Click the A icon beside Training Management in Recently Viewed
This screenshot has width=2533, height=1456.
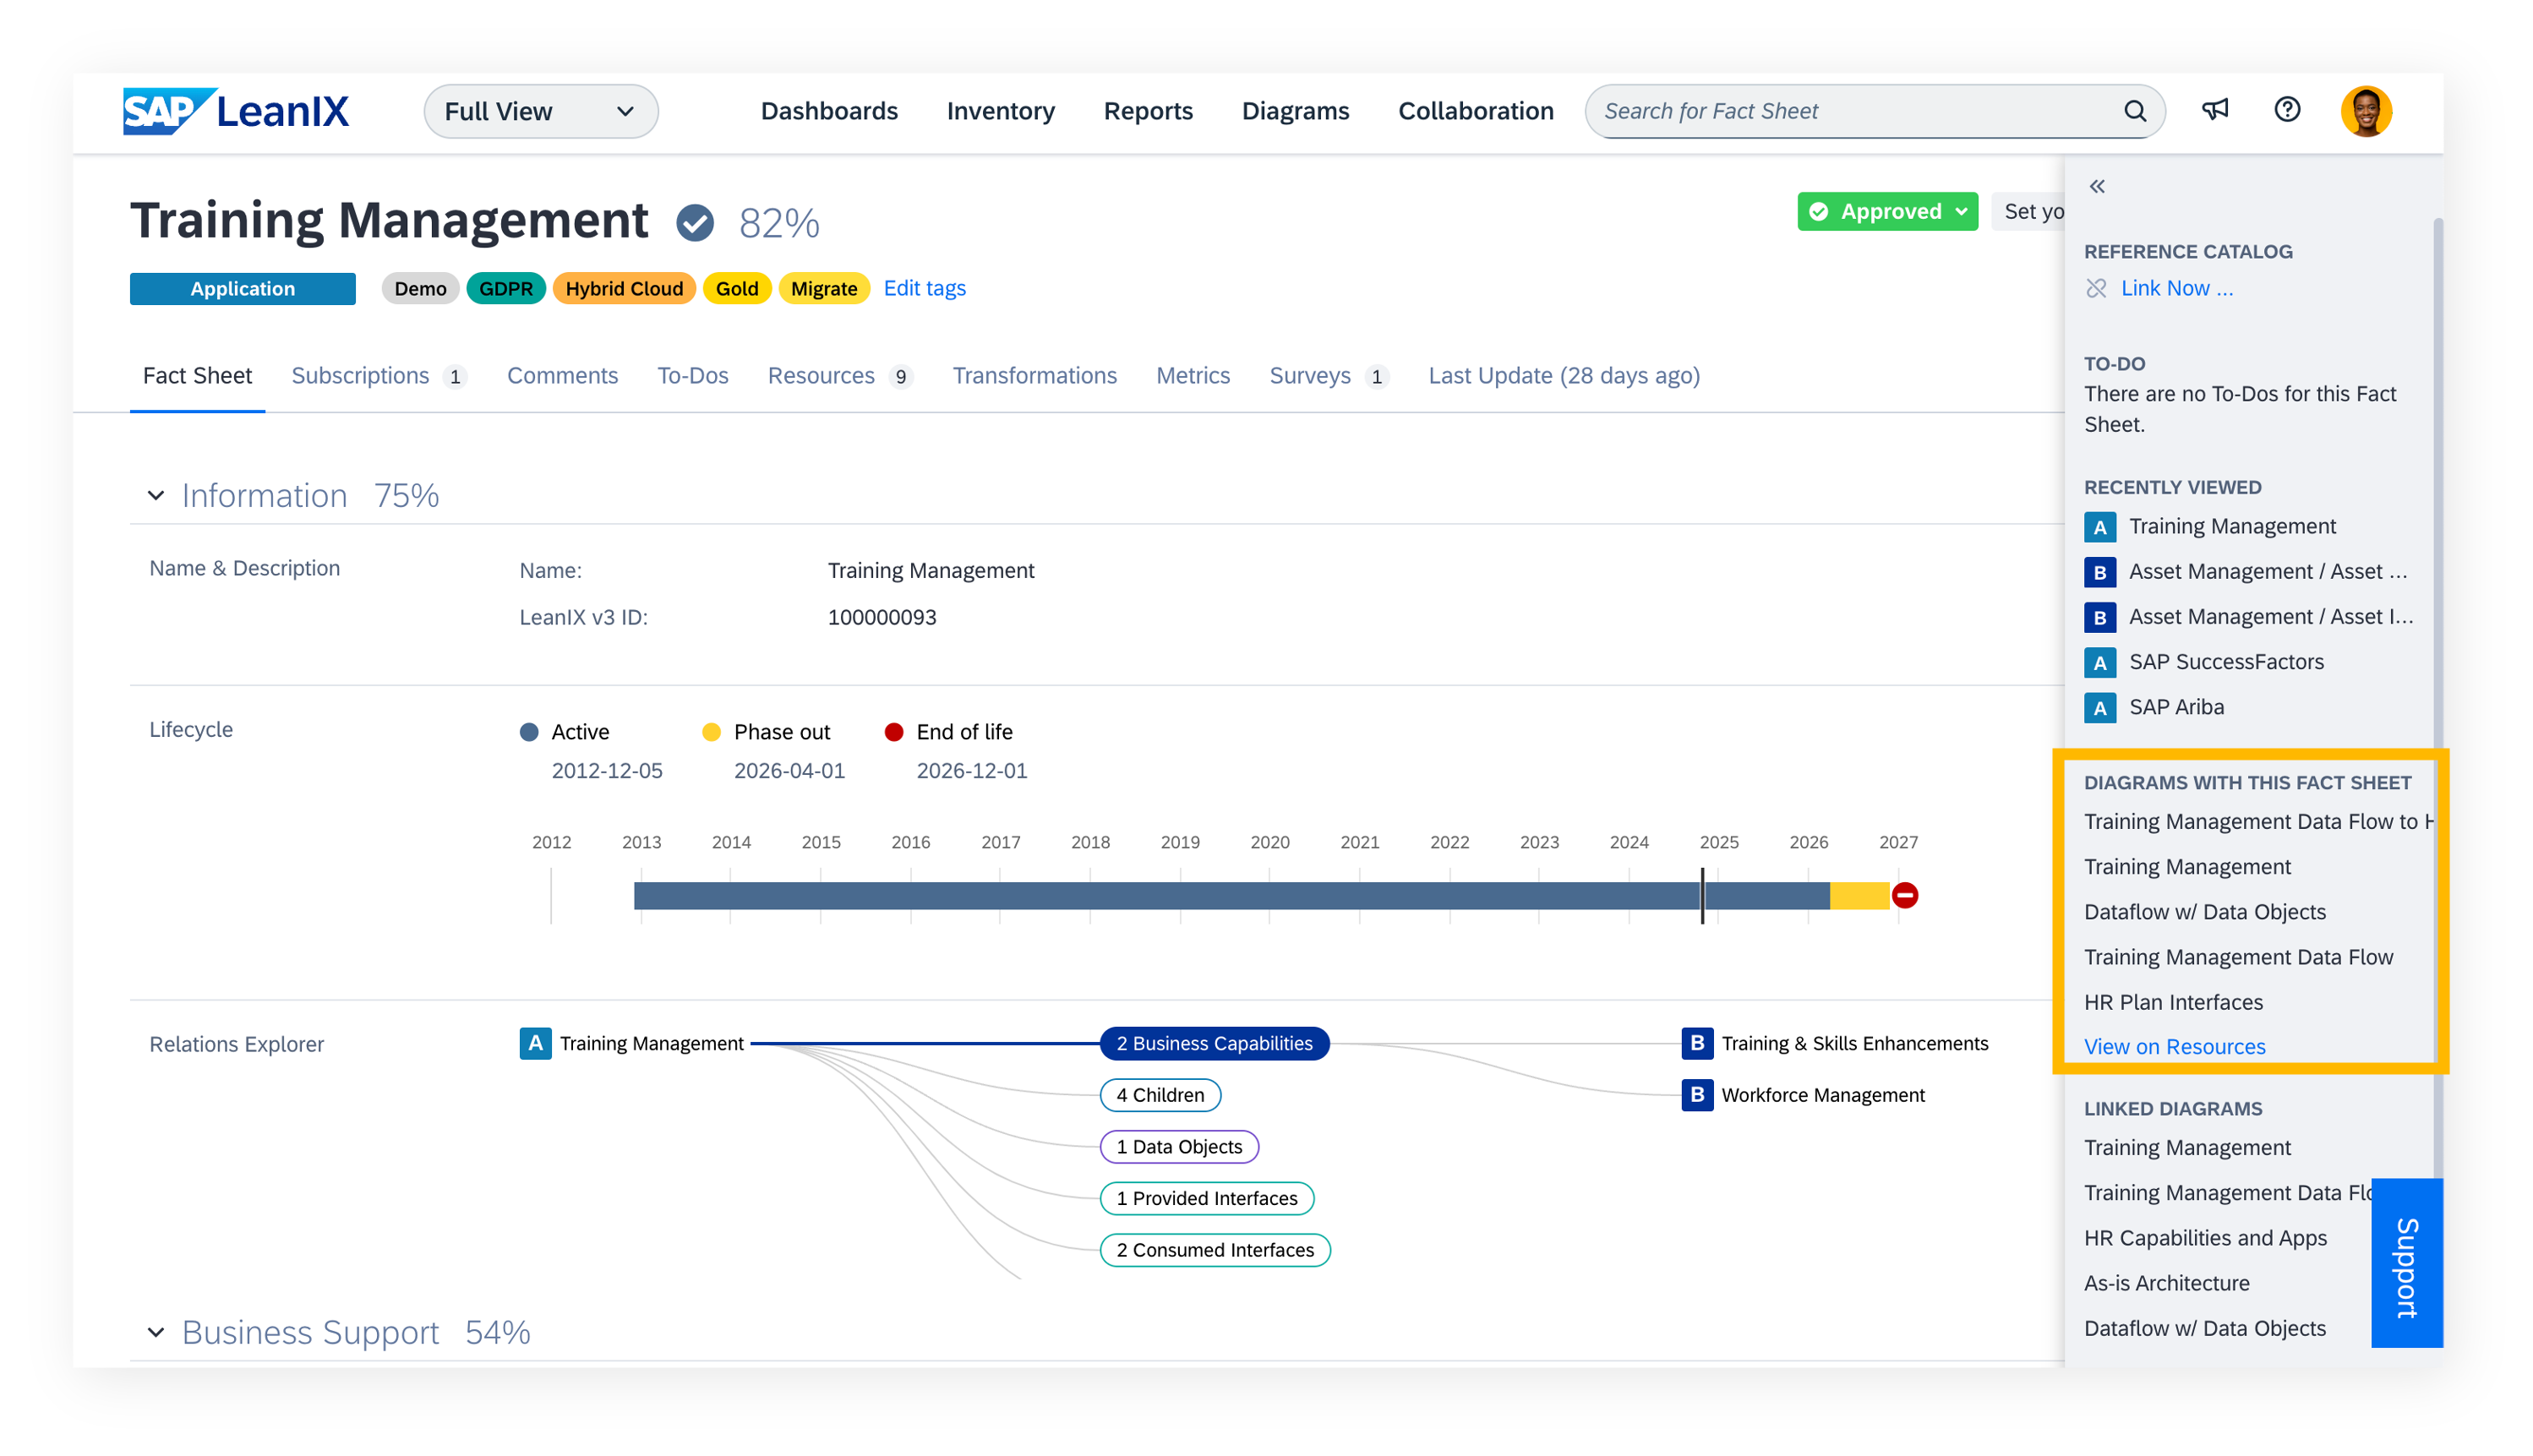2099,527
